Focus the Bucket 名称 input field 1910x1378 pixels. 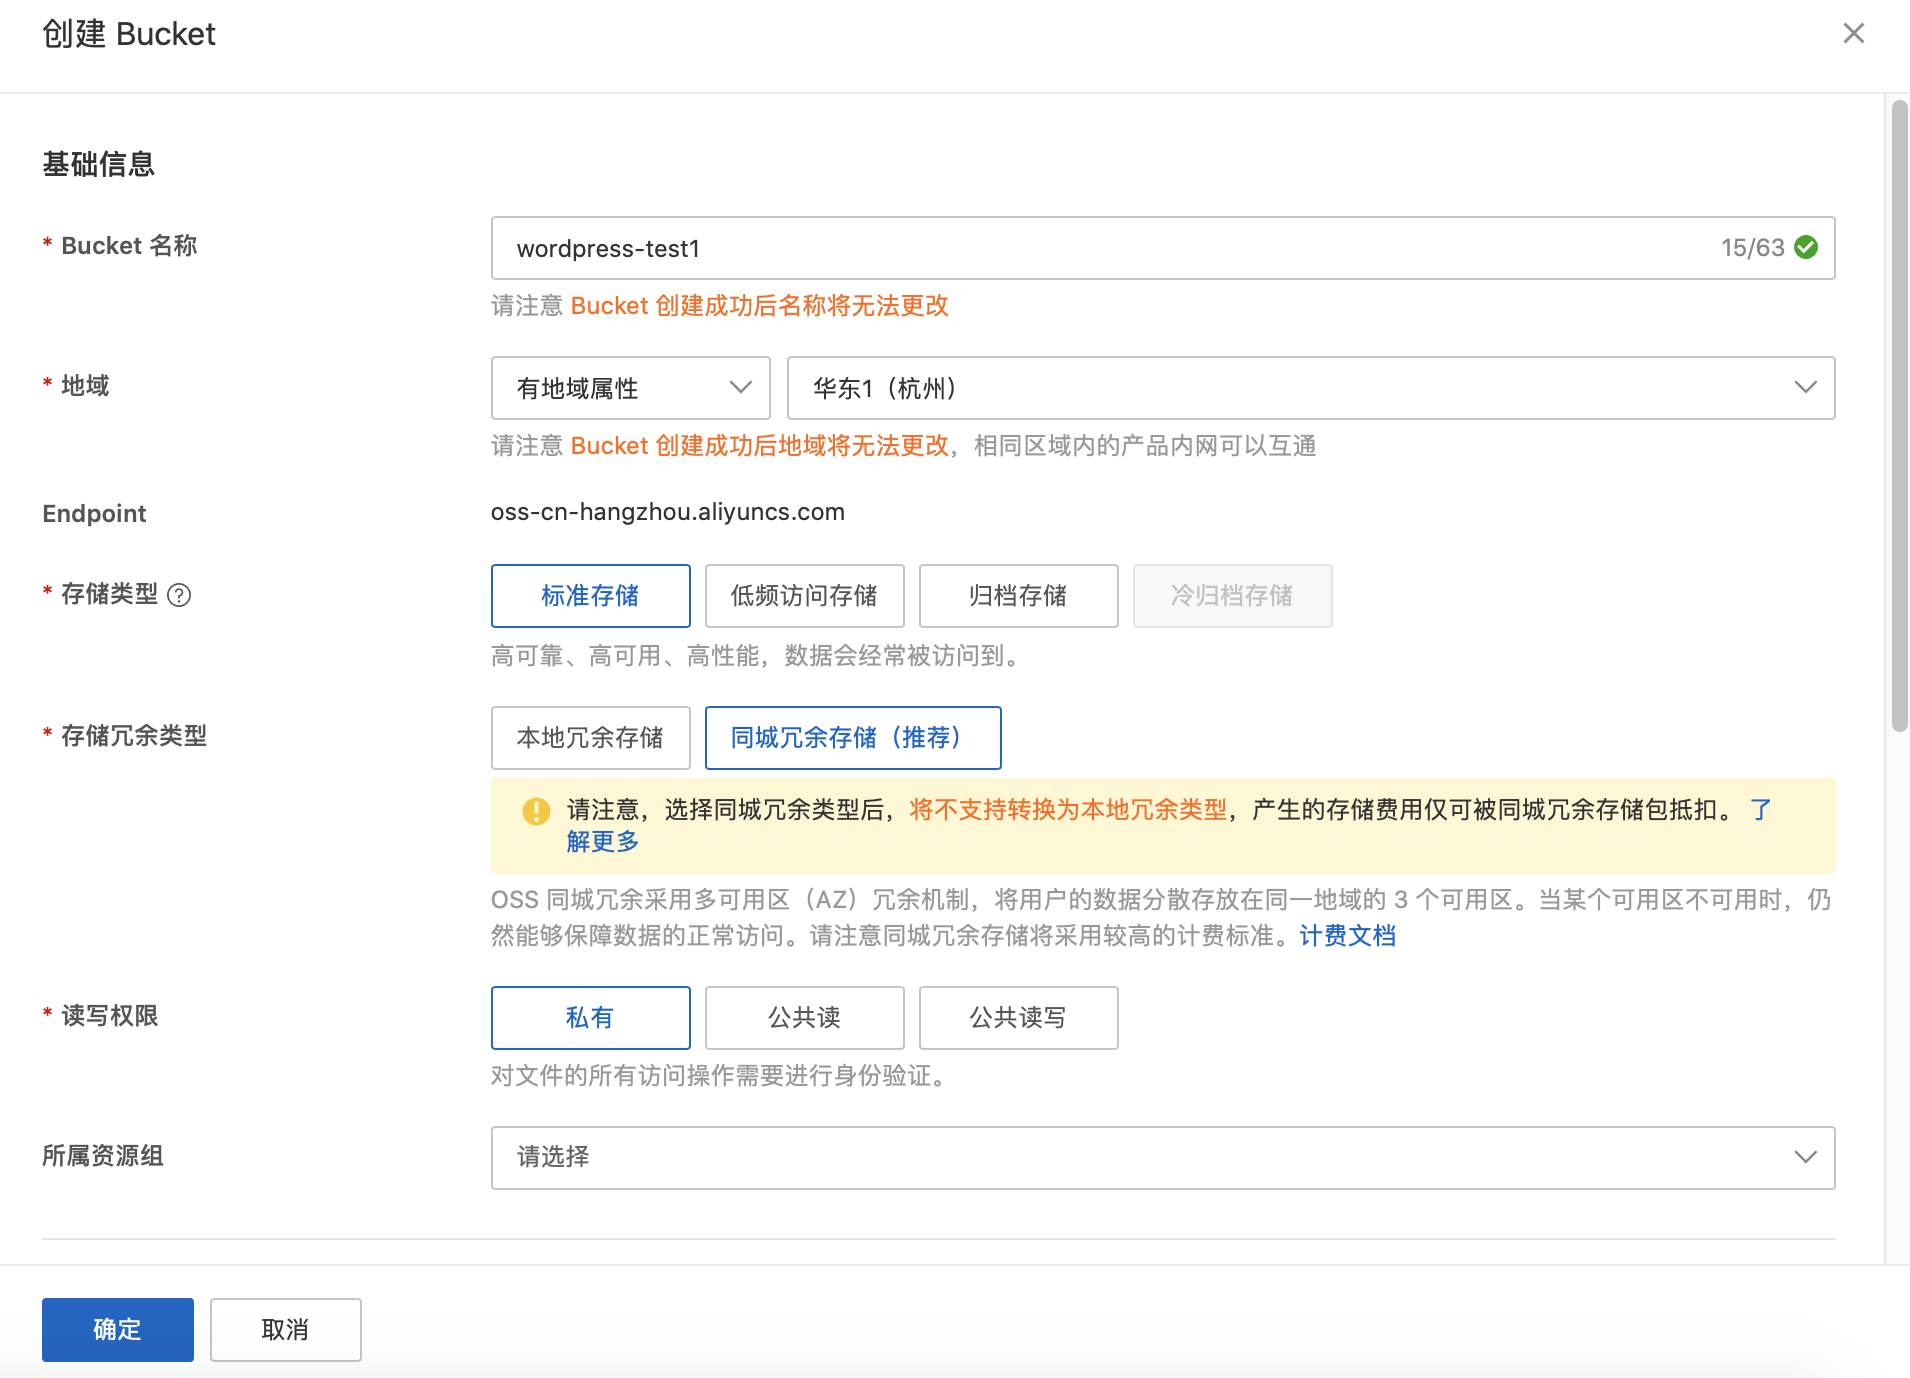(x=1163, y=248)
